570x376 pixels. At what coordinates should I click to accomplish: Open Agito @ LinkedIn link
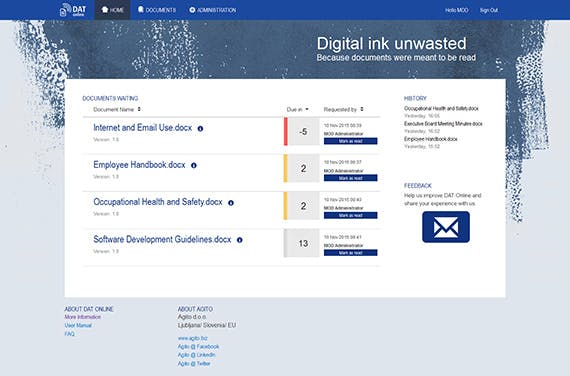197,355
